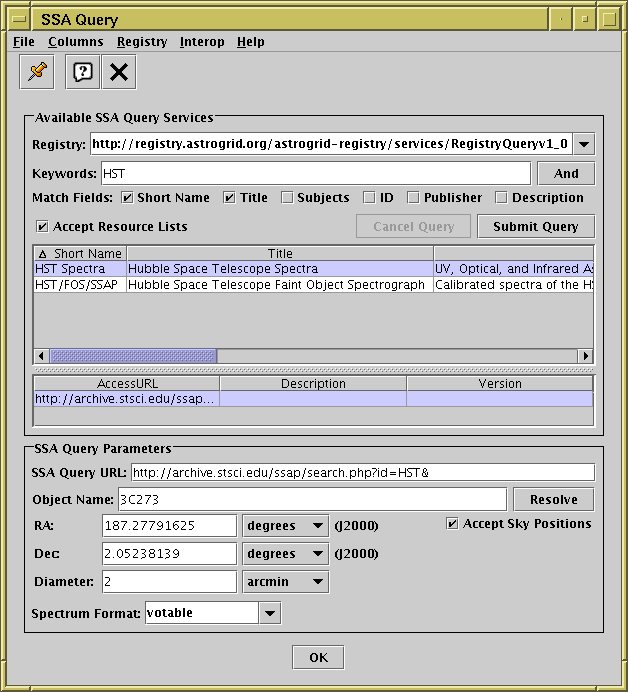Image resolution: width=628 pixels, height=692 pixels.
Task: Click the Object Name field
Action: 312,500
